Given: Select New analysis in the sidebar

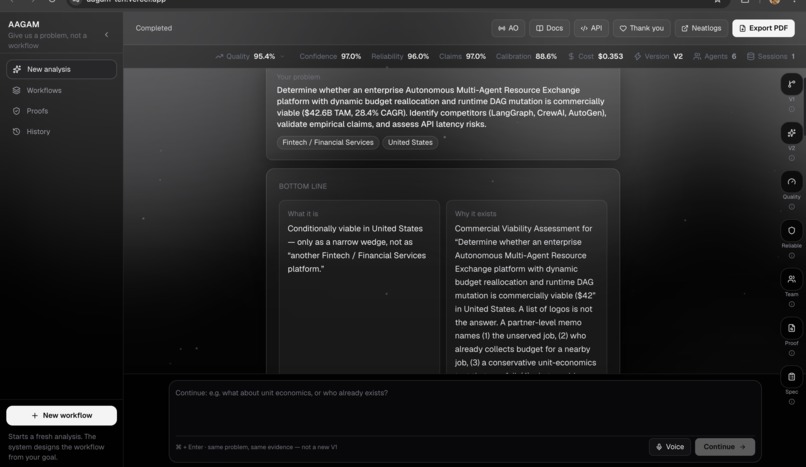Looking at the screenshot, I should [61, 69].
